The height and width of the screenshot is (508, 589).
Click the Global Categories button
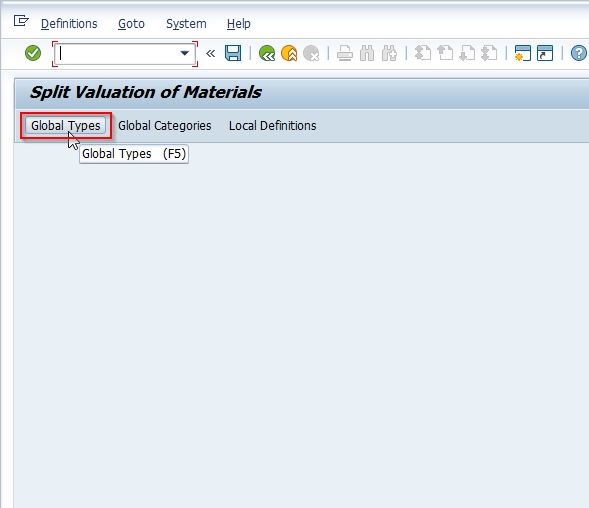[x=165, y=125]
